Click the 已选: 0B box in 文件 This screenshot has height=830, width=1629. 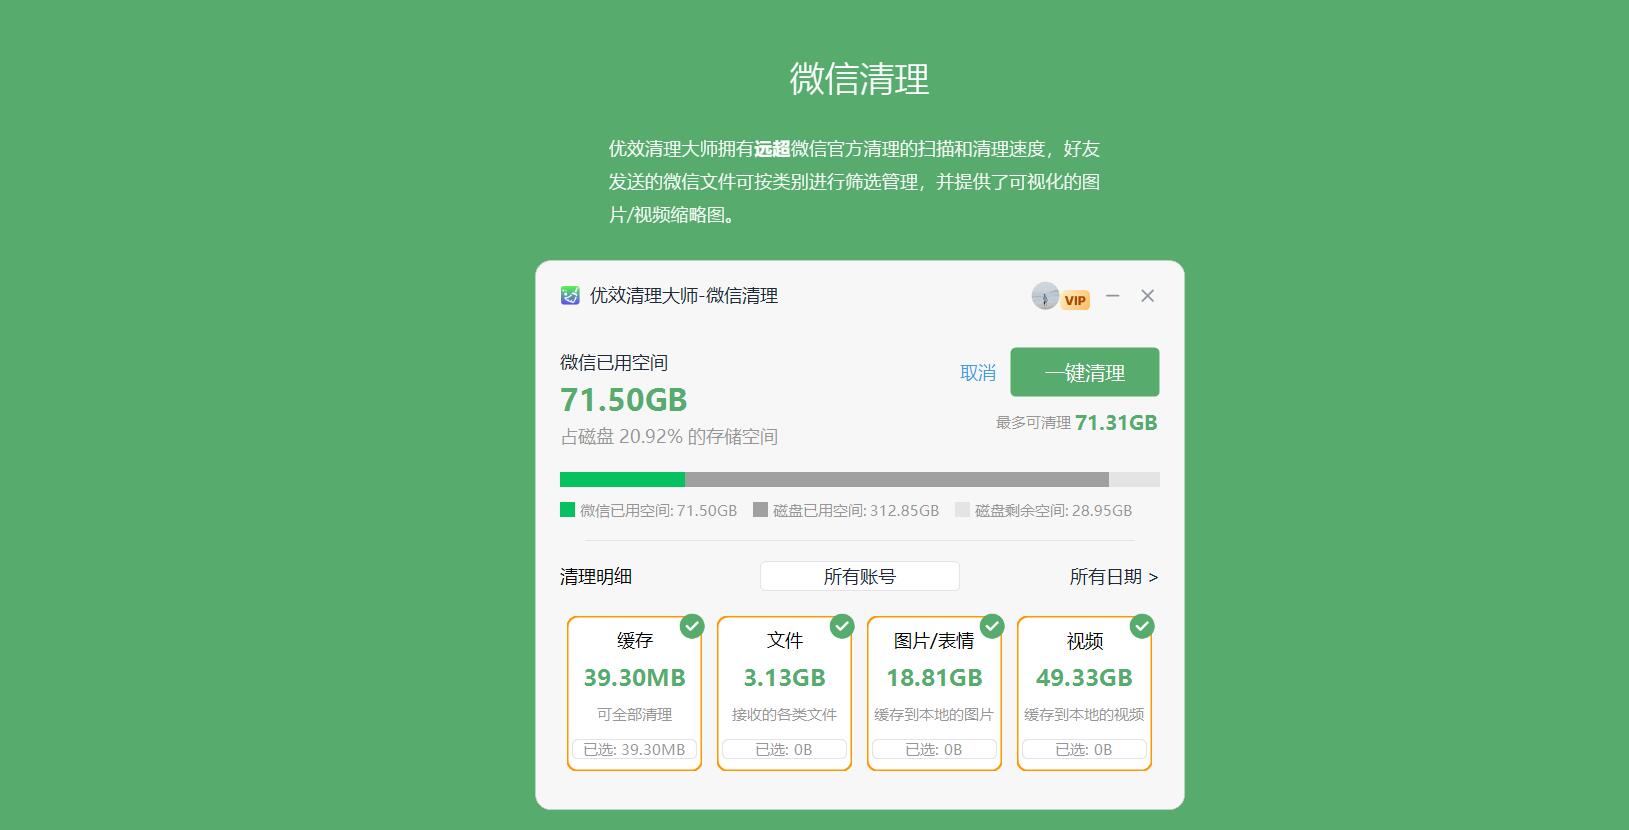pos(785,750)
